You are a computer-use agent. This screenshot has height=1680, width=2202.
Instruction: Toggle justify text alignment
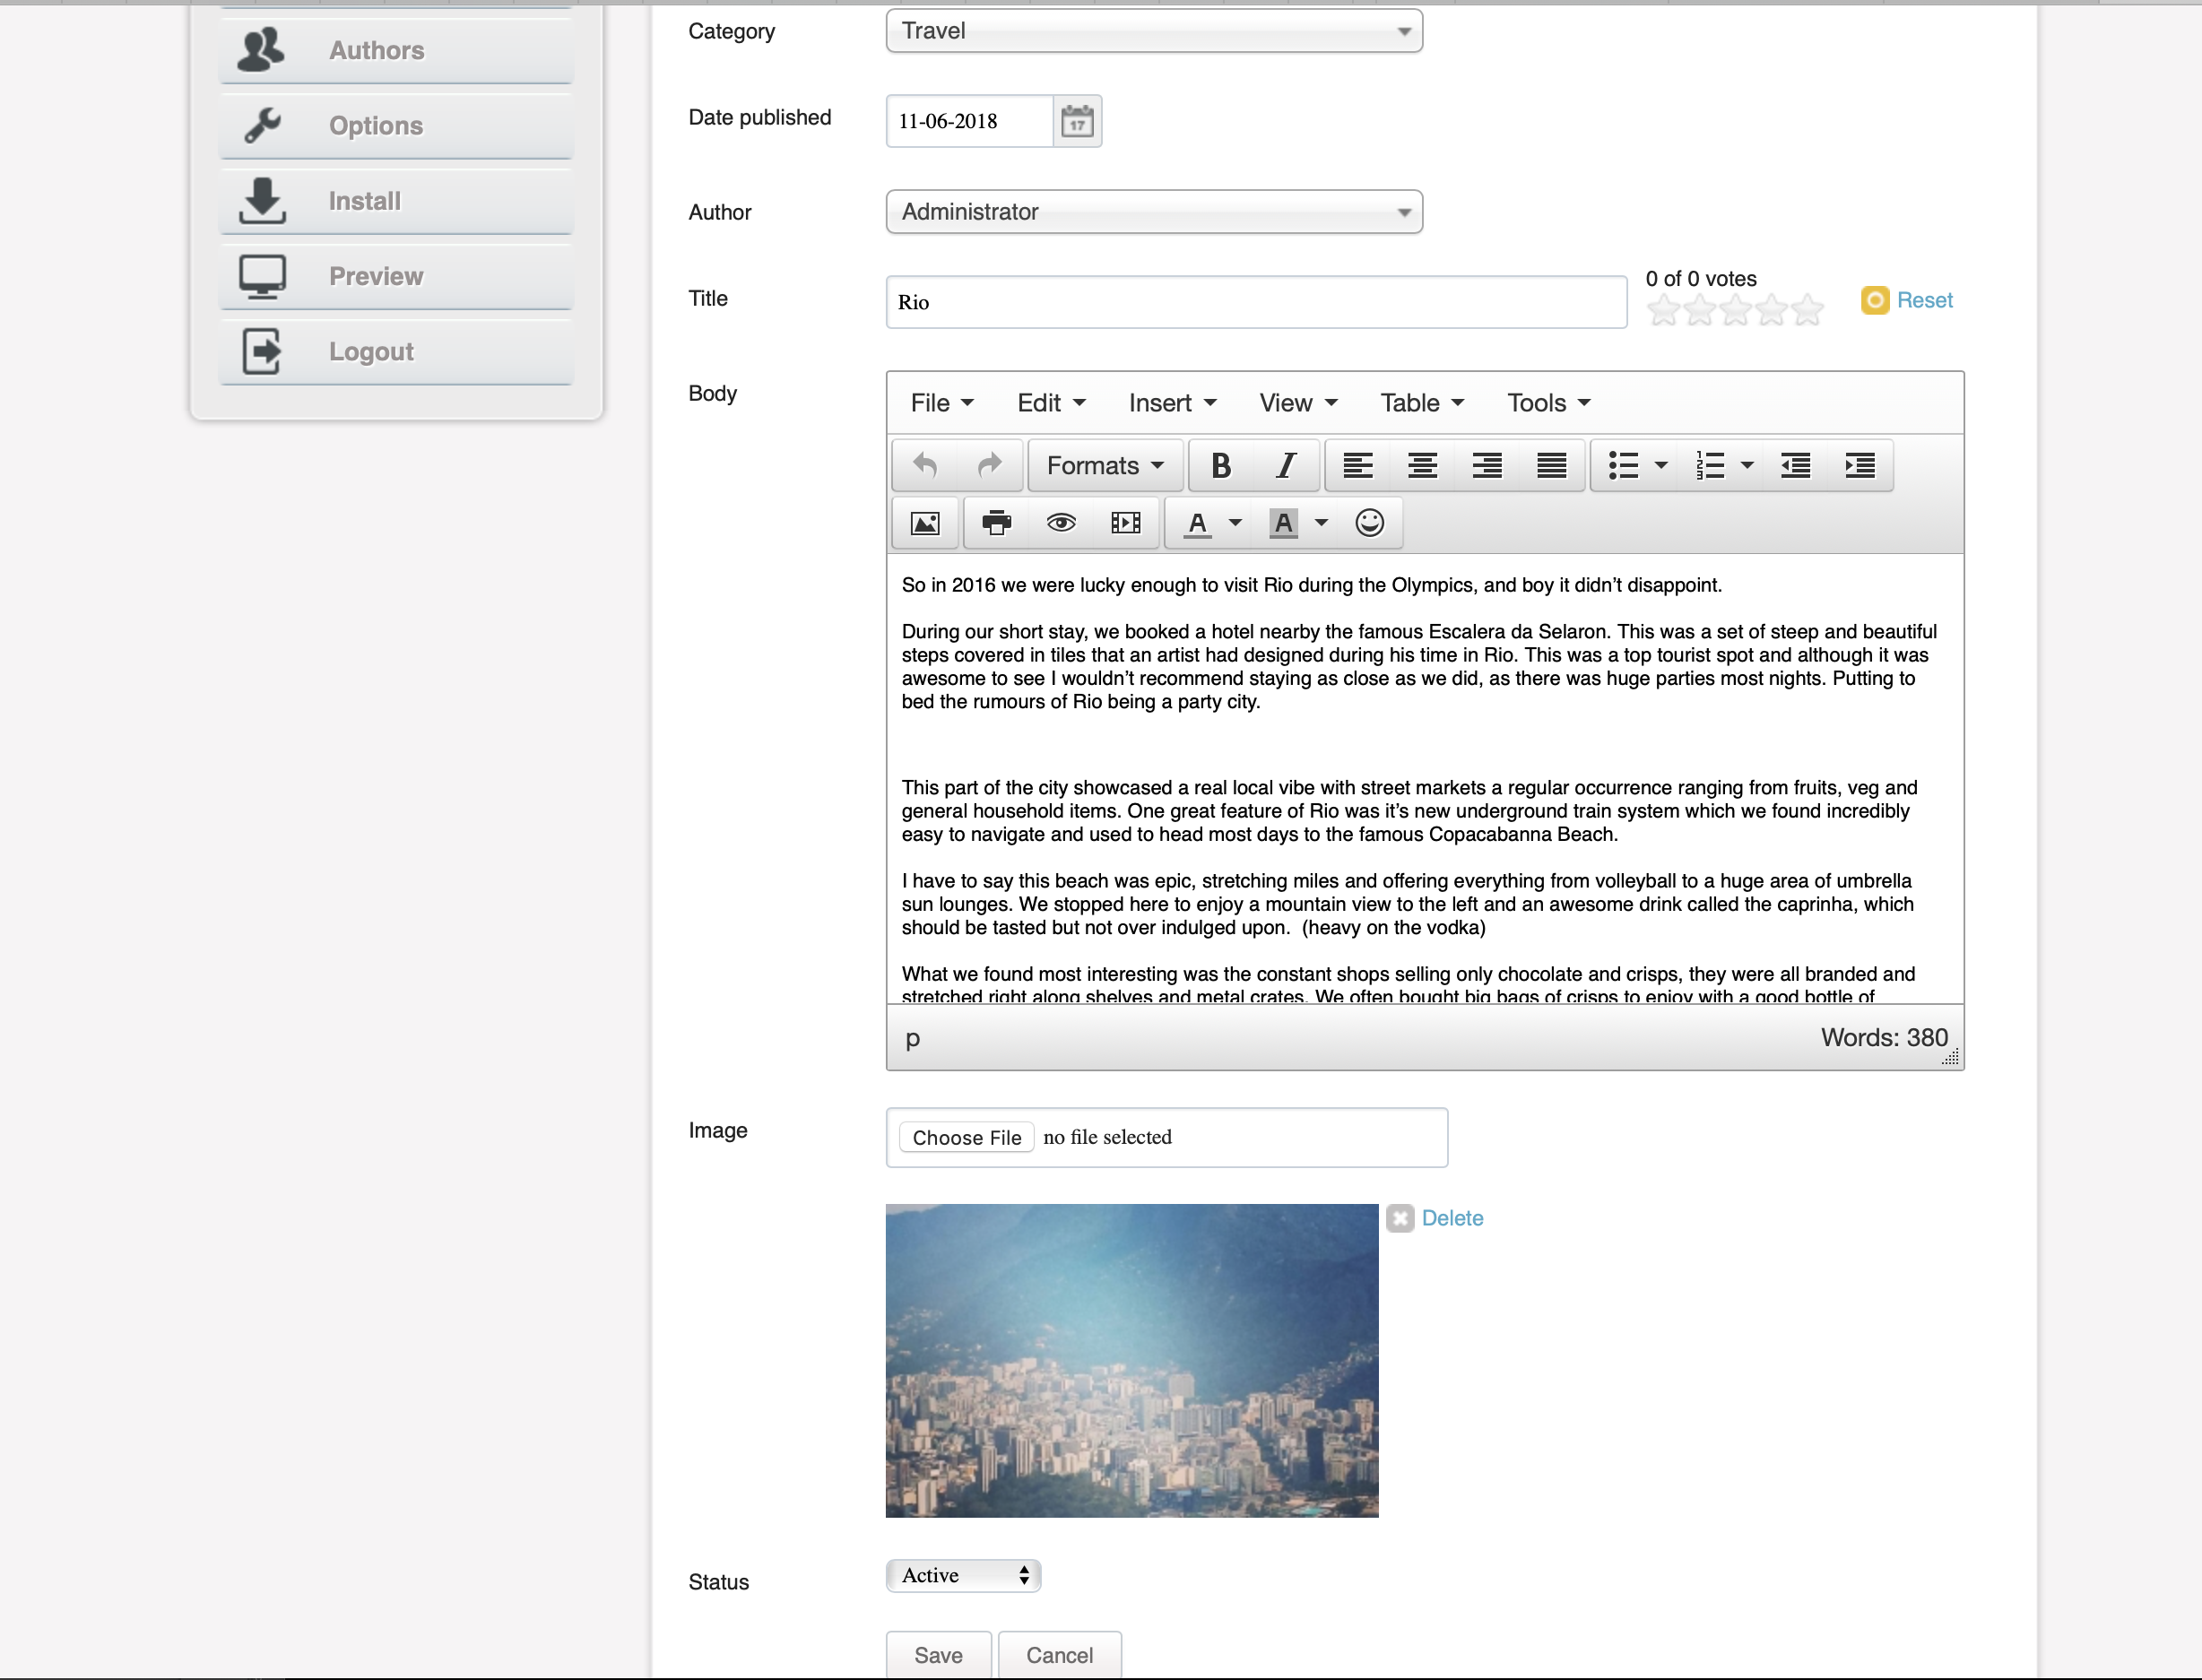click(1551, 466)
